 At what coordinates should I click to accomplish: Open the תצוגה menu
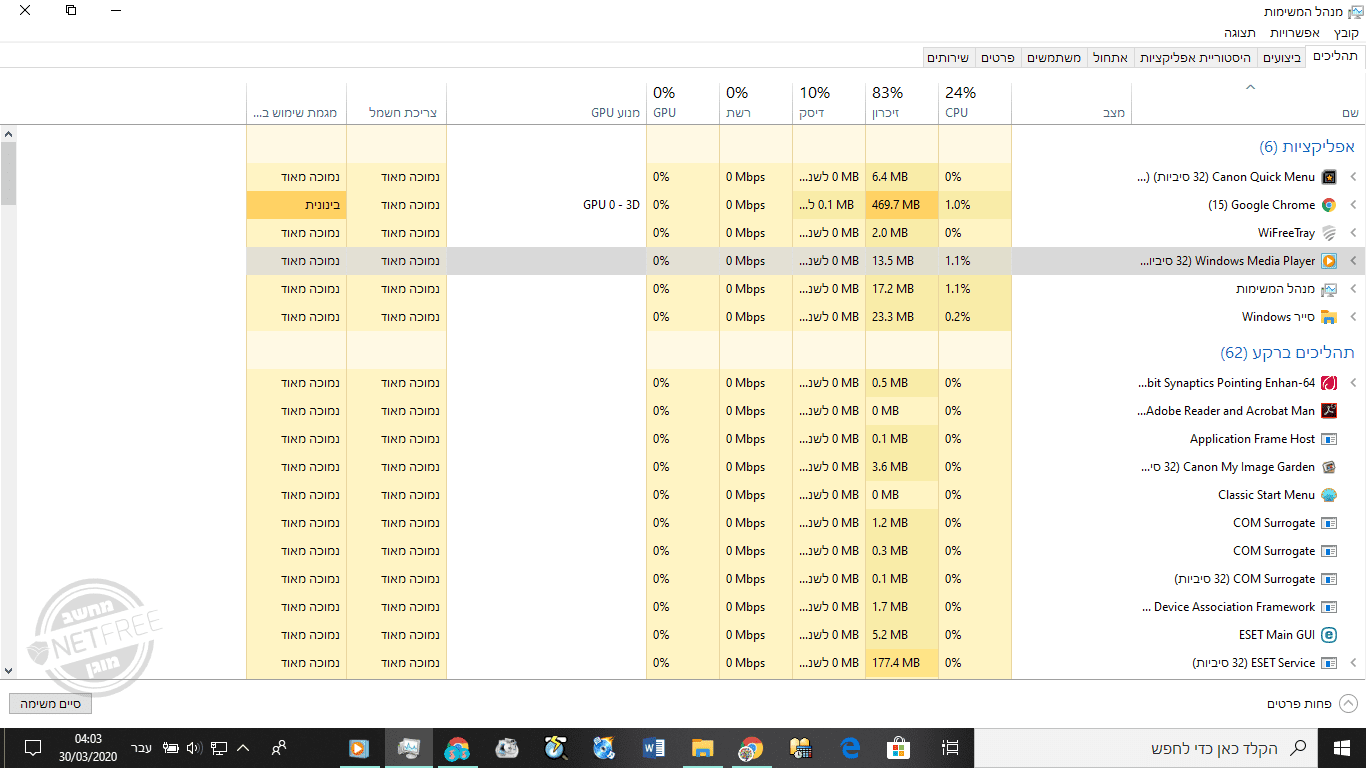1240,33
